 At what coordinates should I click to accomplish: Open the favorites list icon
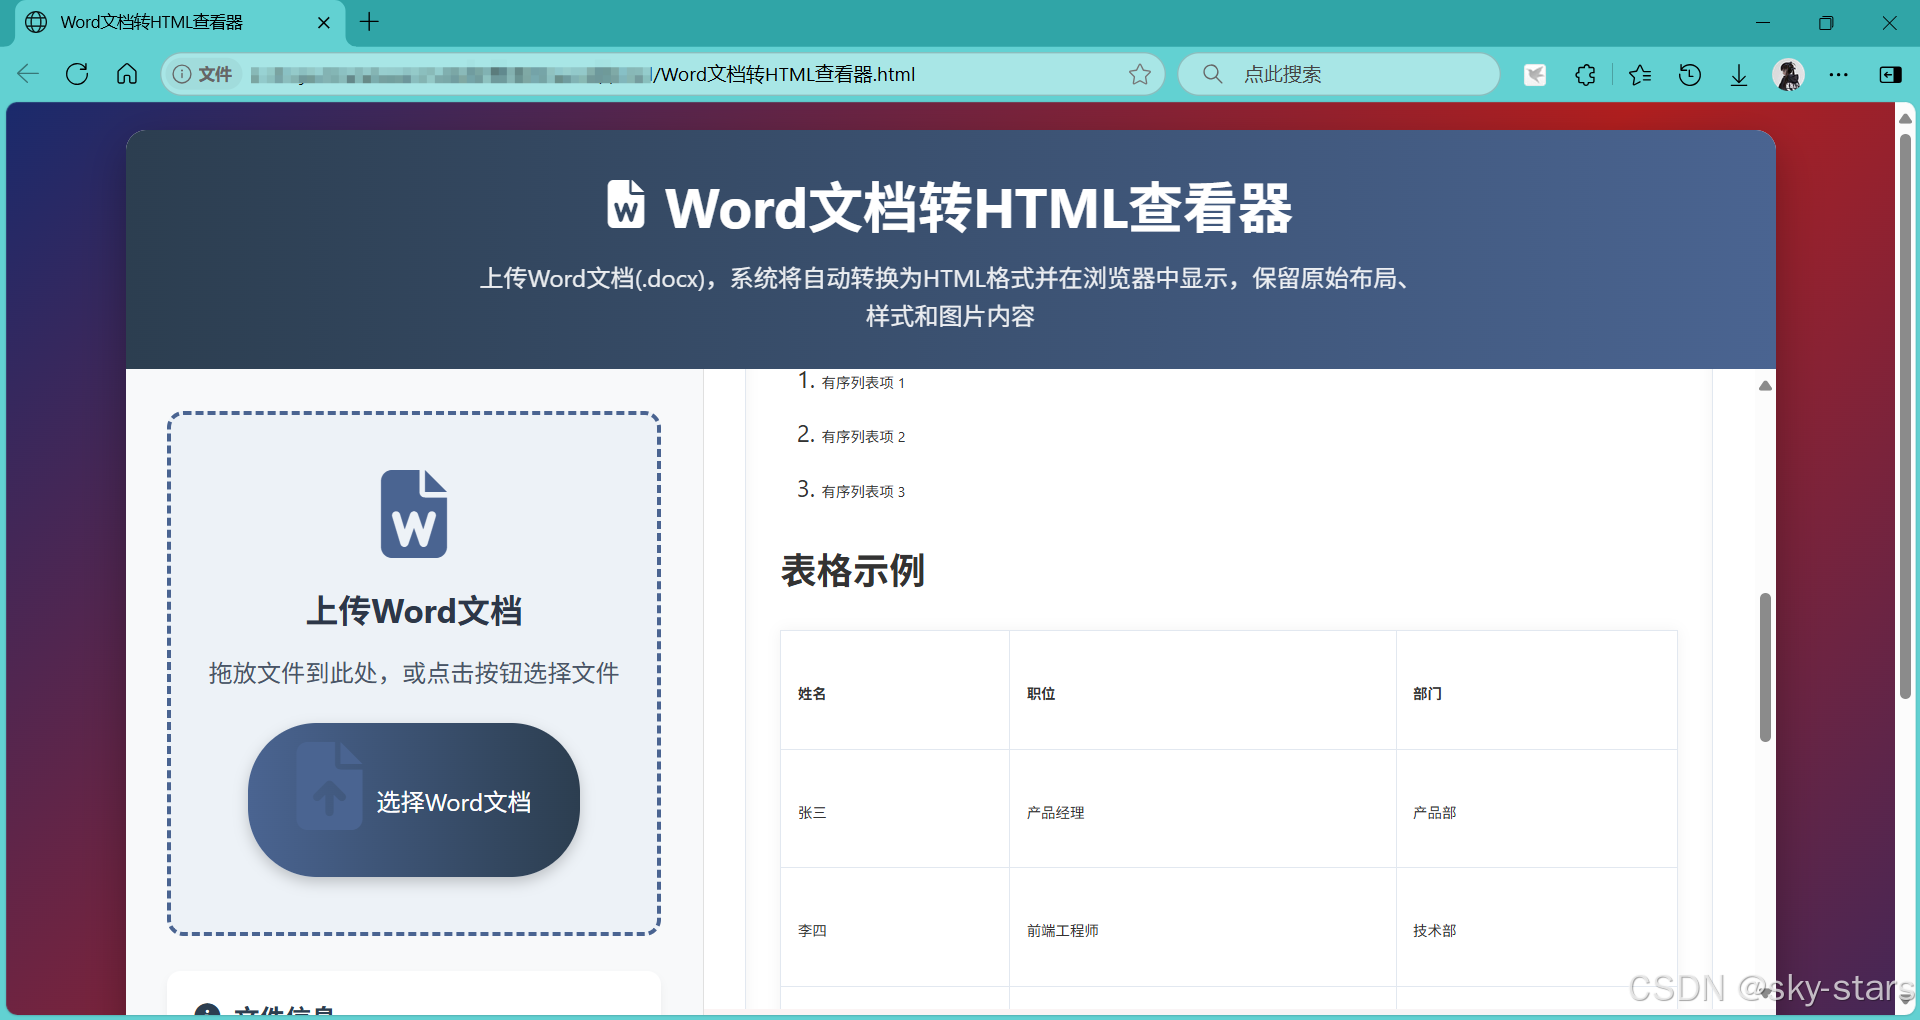pyautogui.click(x=1640, y=74)
